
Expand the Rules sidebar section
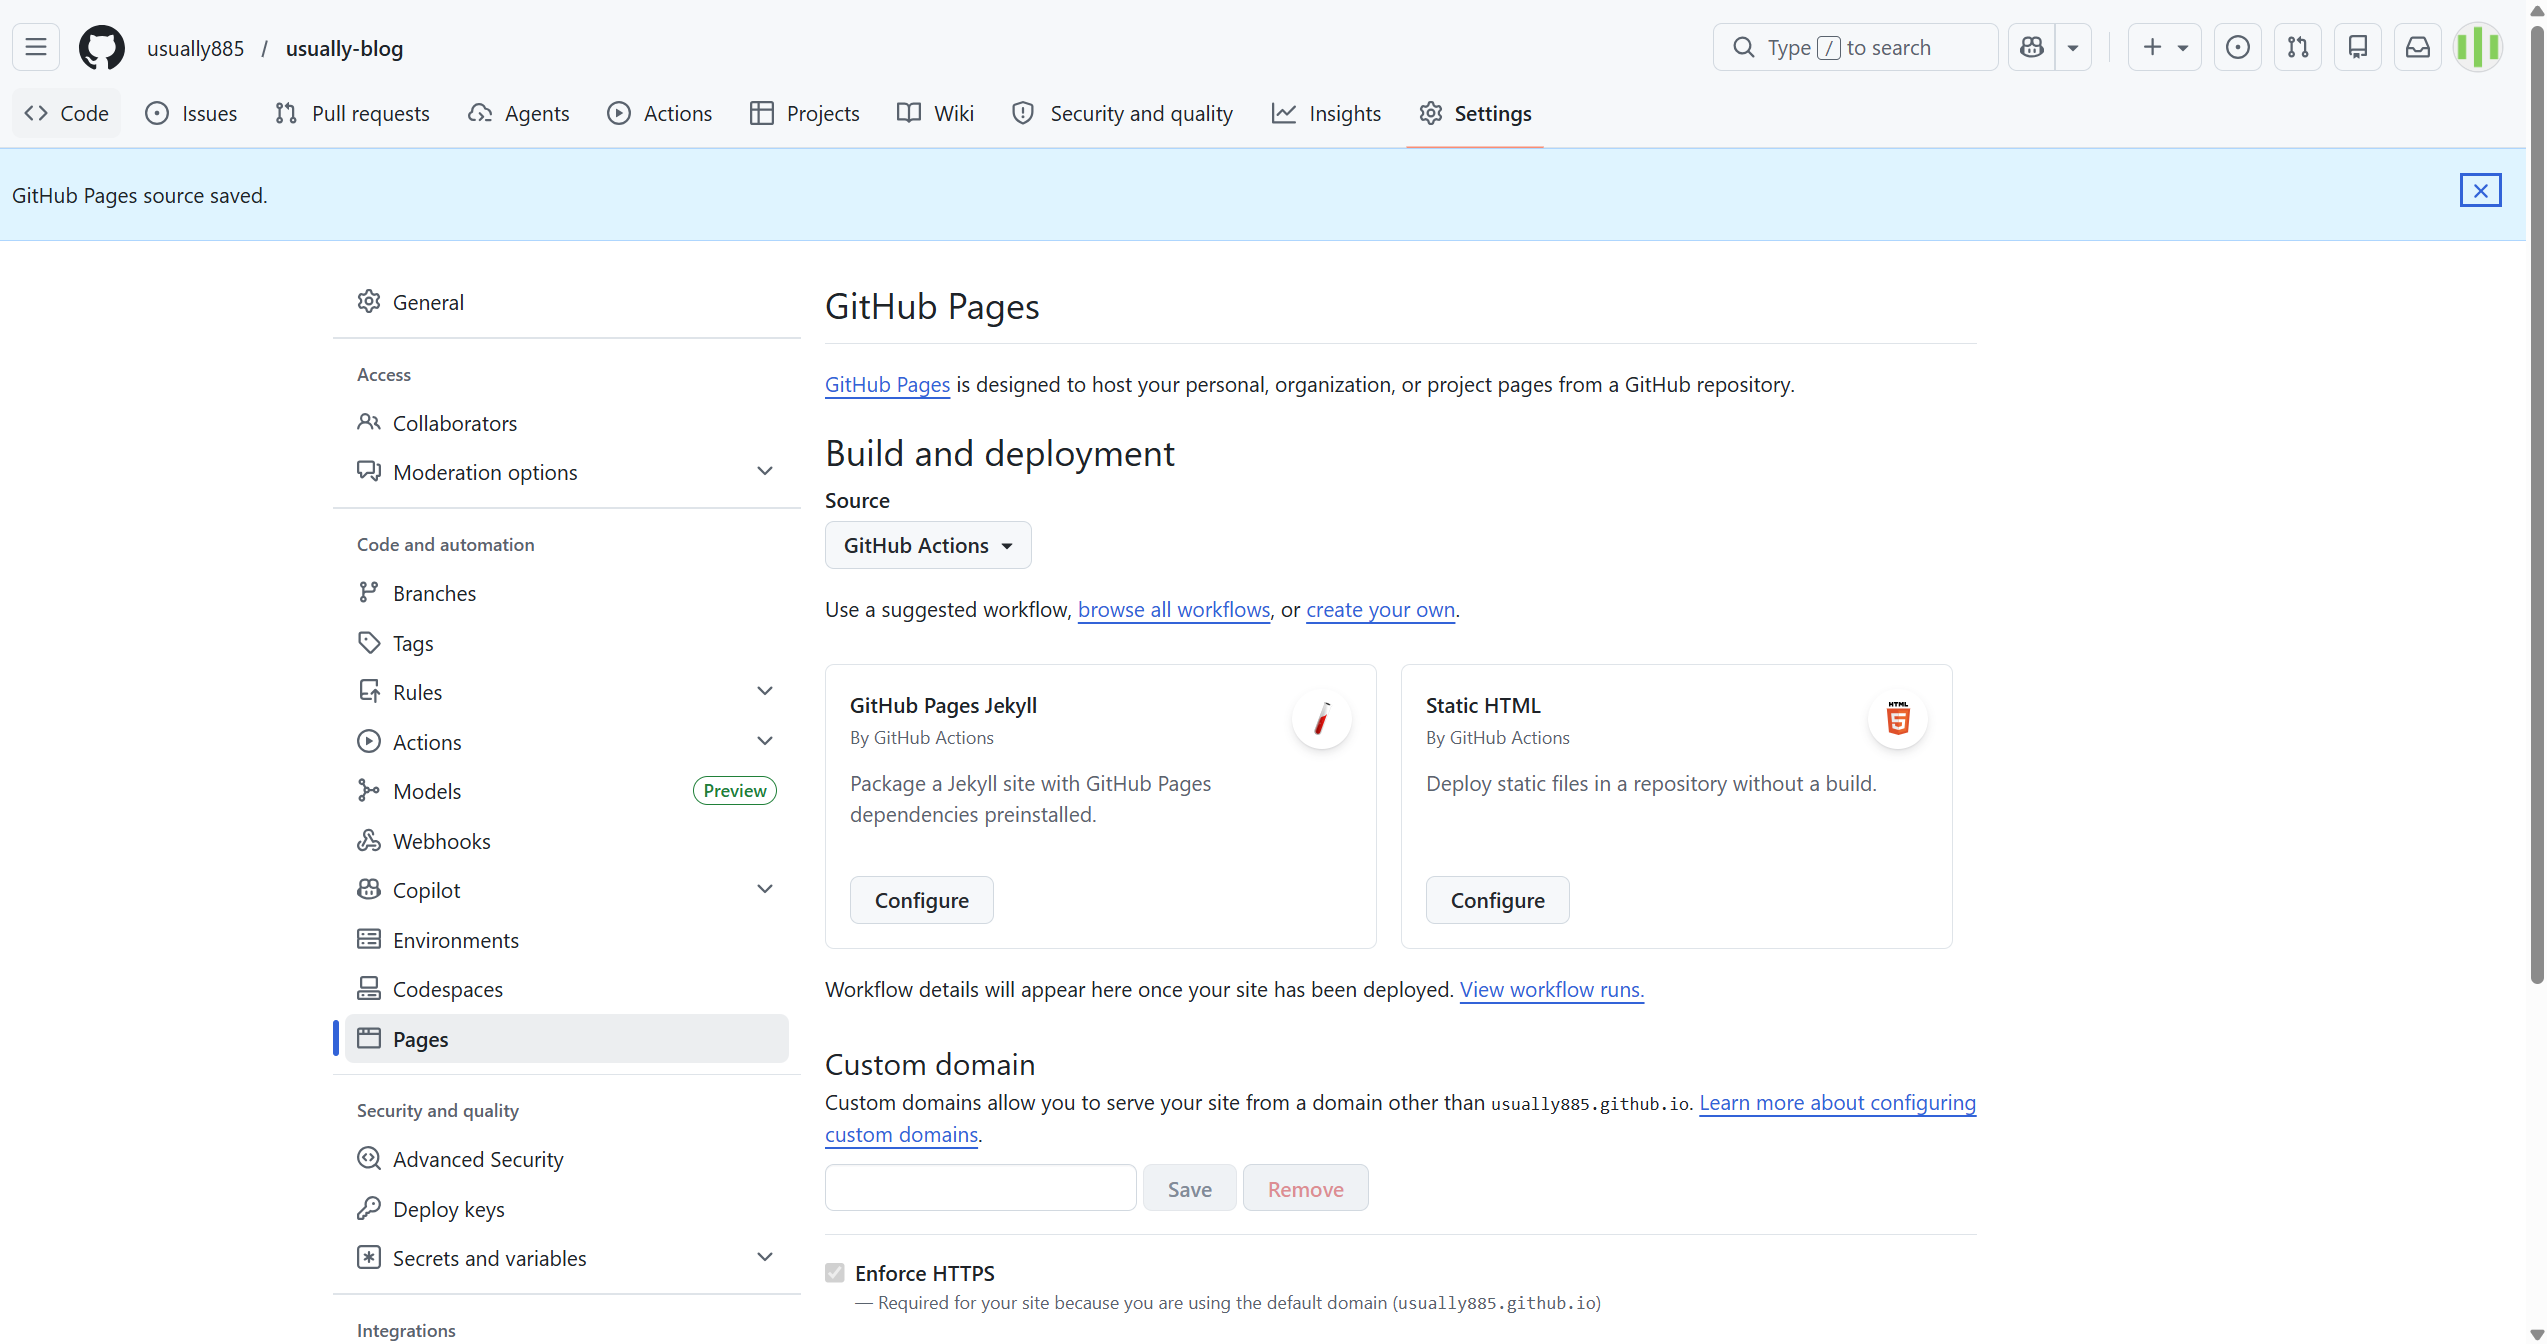point(765,691)
